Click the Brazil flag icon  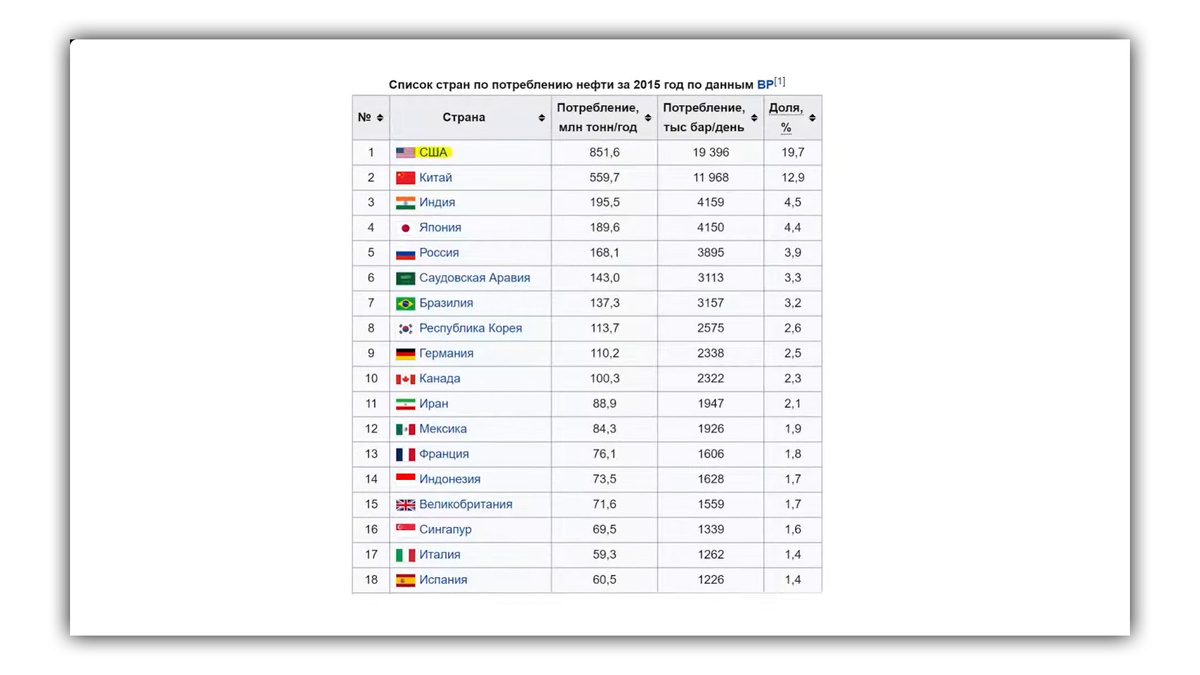(405, 303)
